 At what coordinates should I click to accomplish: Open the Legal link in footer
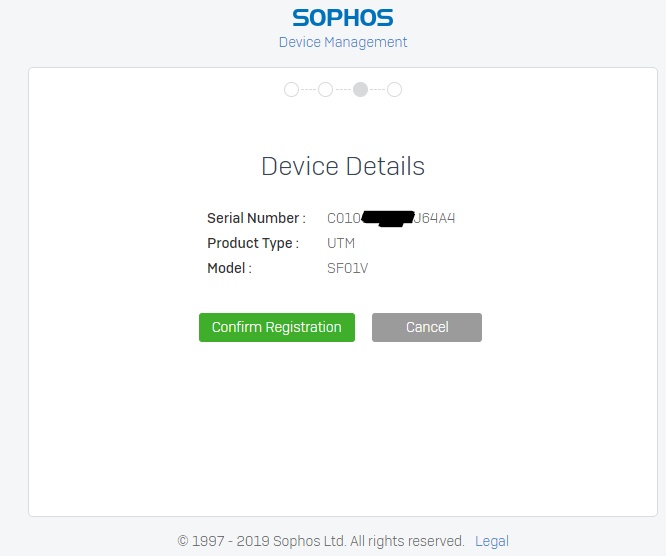click(491, 541)
